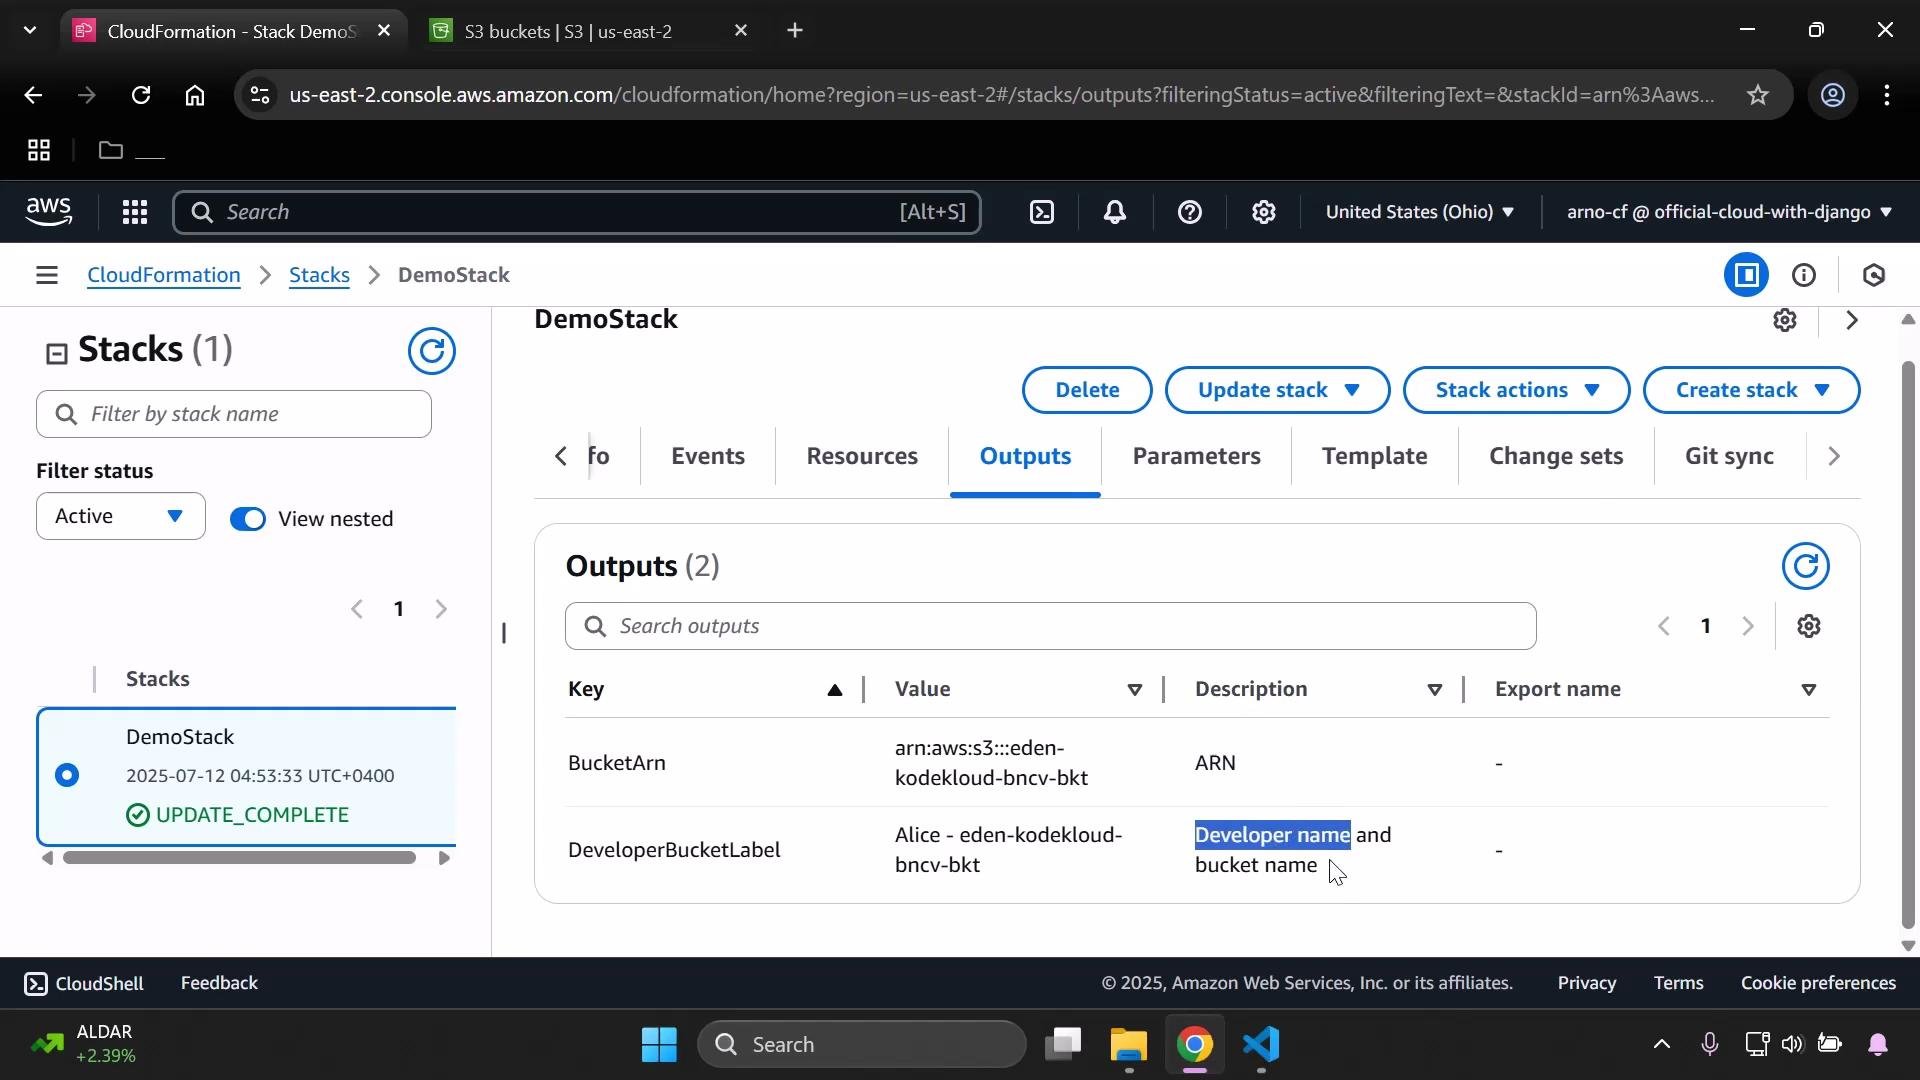Open the Chrome three-dot menu
Image resolution: width=1920 pixels, height=1080 pixels.
[x=1887, y=95]
